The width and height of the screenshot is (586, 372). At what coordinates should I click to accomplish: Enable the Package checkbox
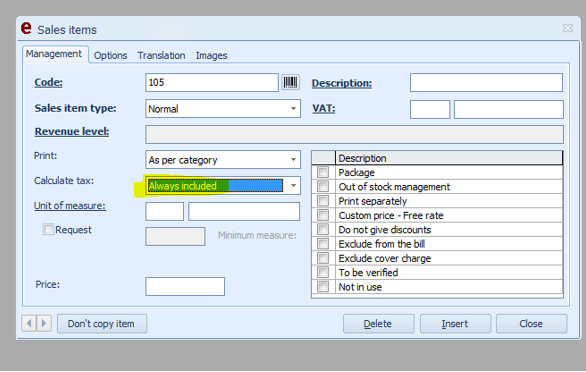click(323, 172)
